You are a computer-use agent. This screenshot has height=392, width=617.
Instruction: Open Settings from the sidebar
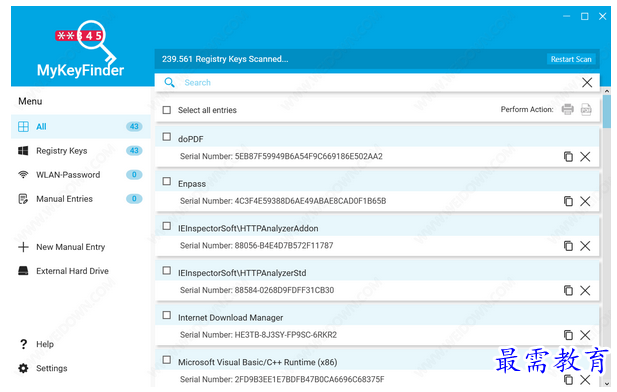43,368
